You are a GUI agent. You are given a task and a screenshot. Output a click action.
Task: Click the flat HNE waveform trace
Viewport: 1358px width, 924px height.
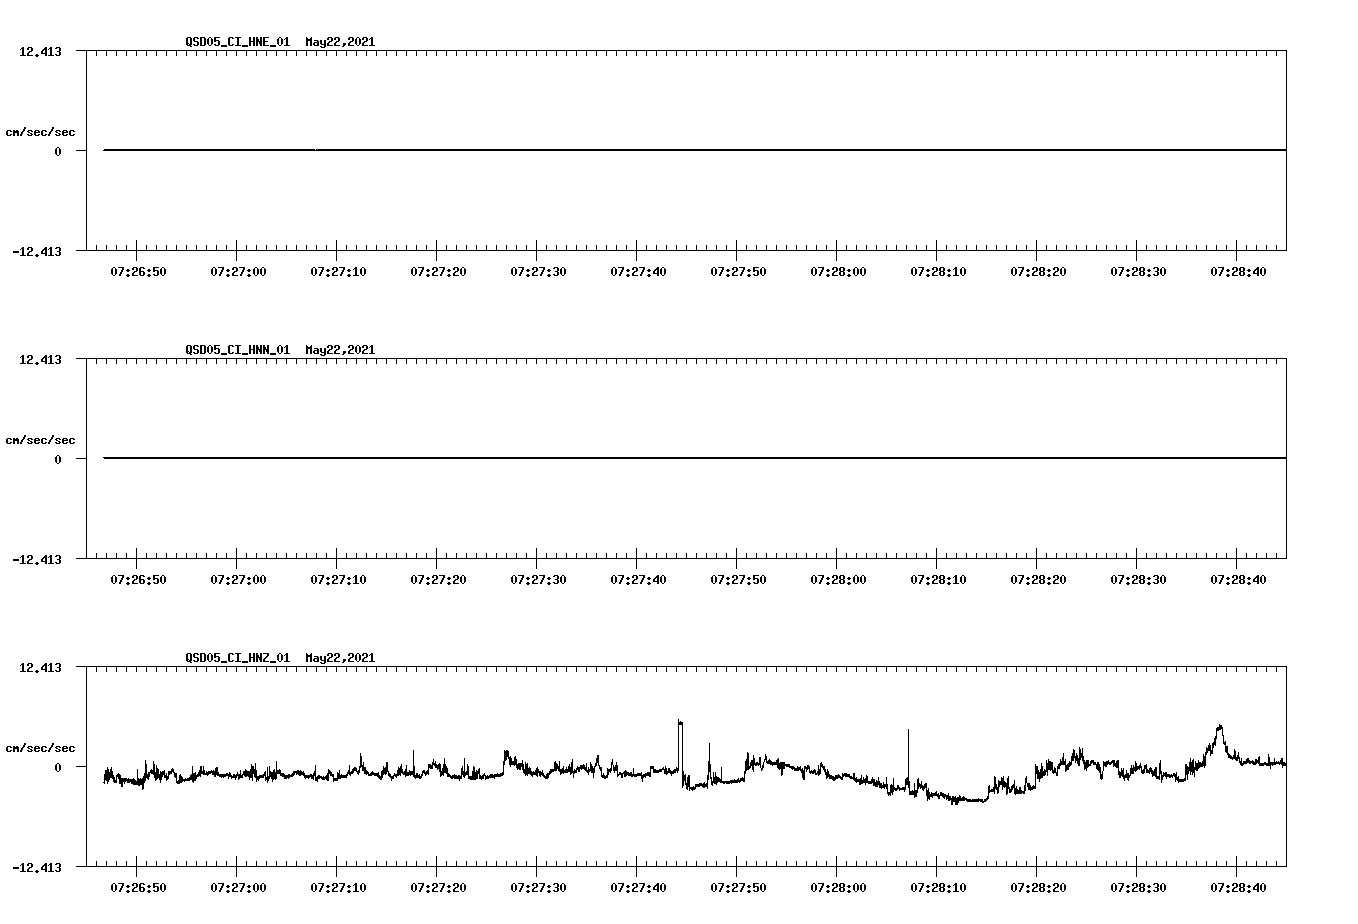(600, 151)
